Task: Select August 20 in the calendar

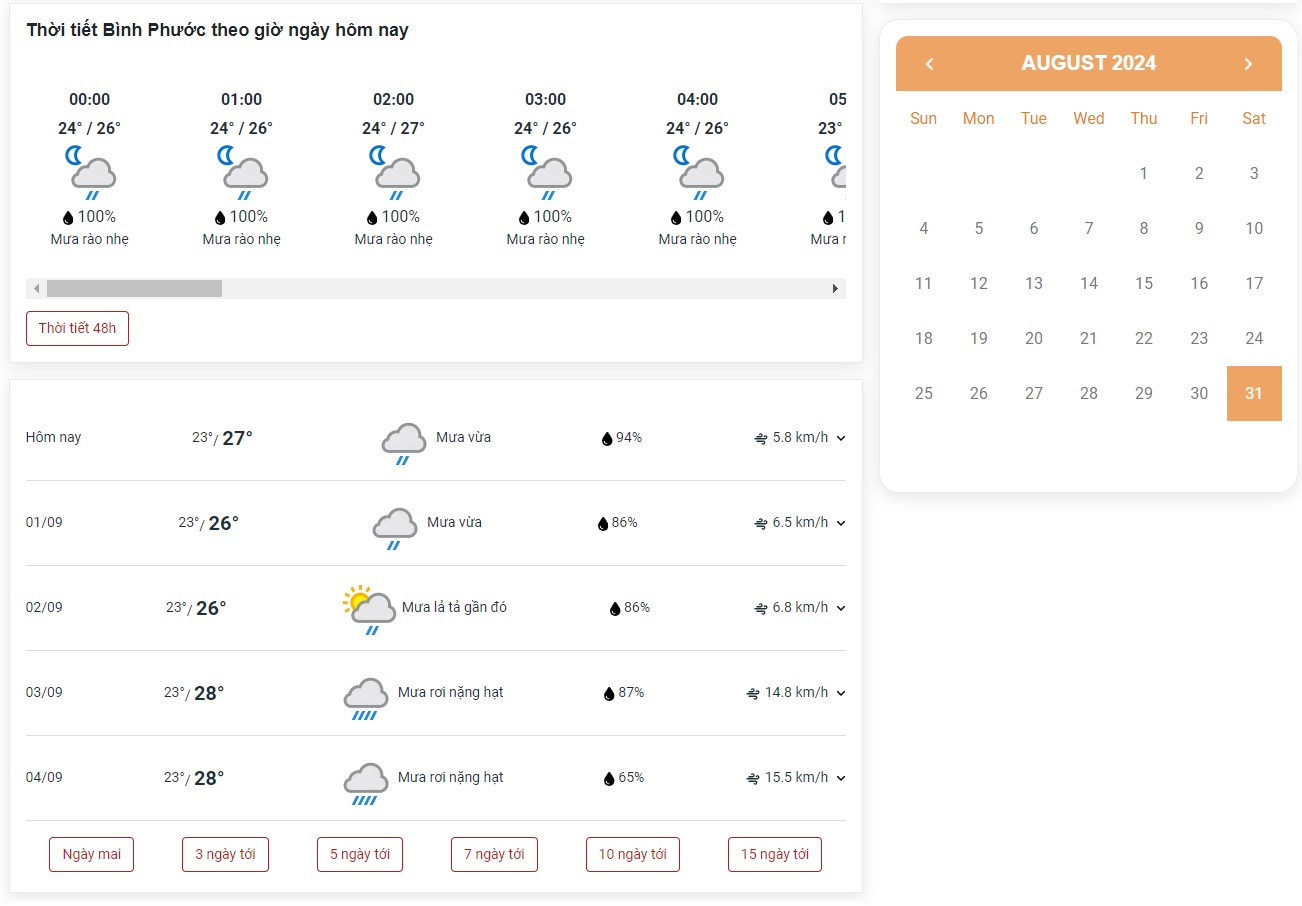Action: coord(1034,338)
